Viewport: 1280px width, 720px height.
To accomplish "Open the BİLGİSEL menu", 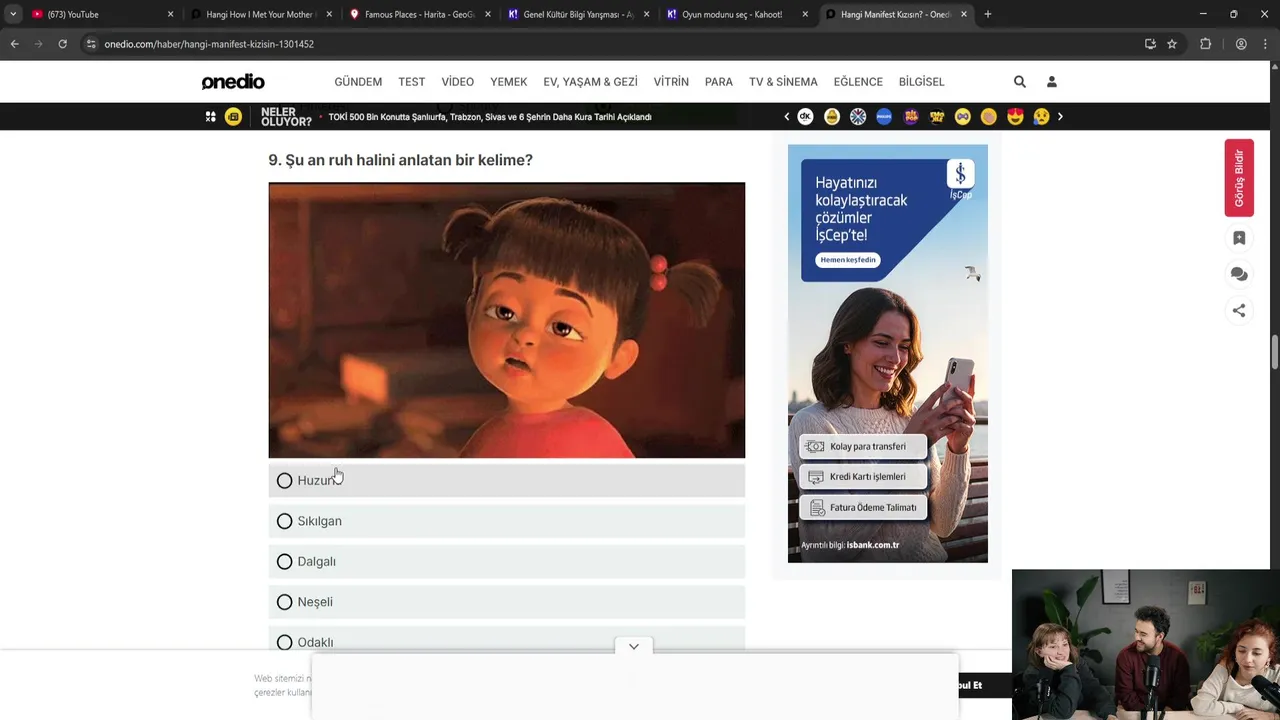I will pyautogui.click(x=921, y=82).
